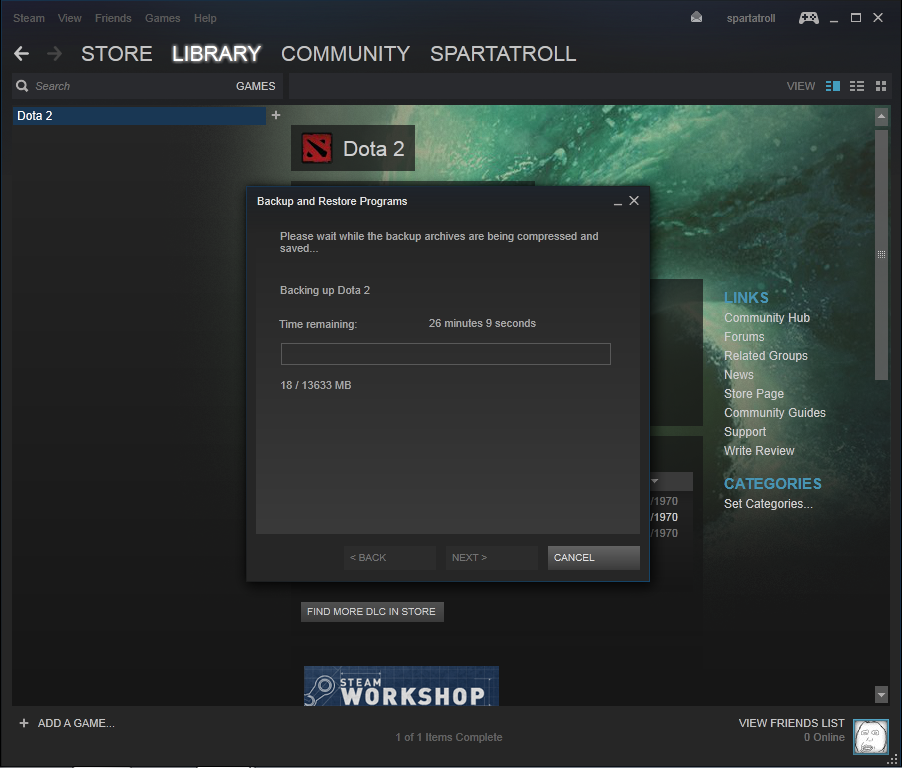Open the Community Hub link

pyautogui.click(x=766, y=318)
